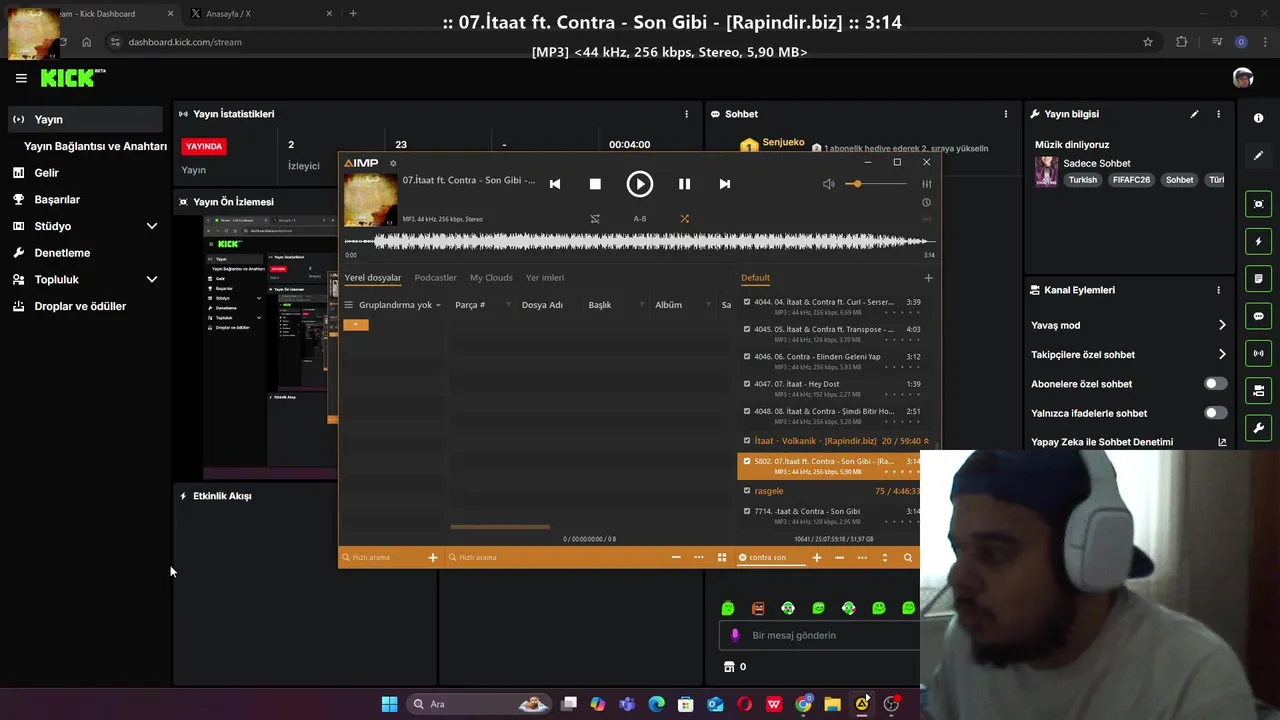Edit Yayın bilgisi with pencil icon

coord(1194,114)
